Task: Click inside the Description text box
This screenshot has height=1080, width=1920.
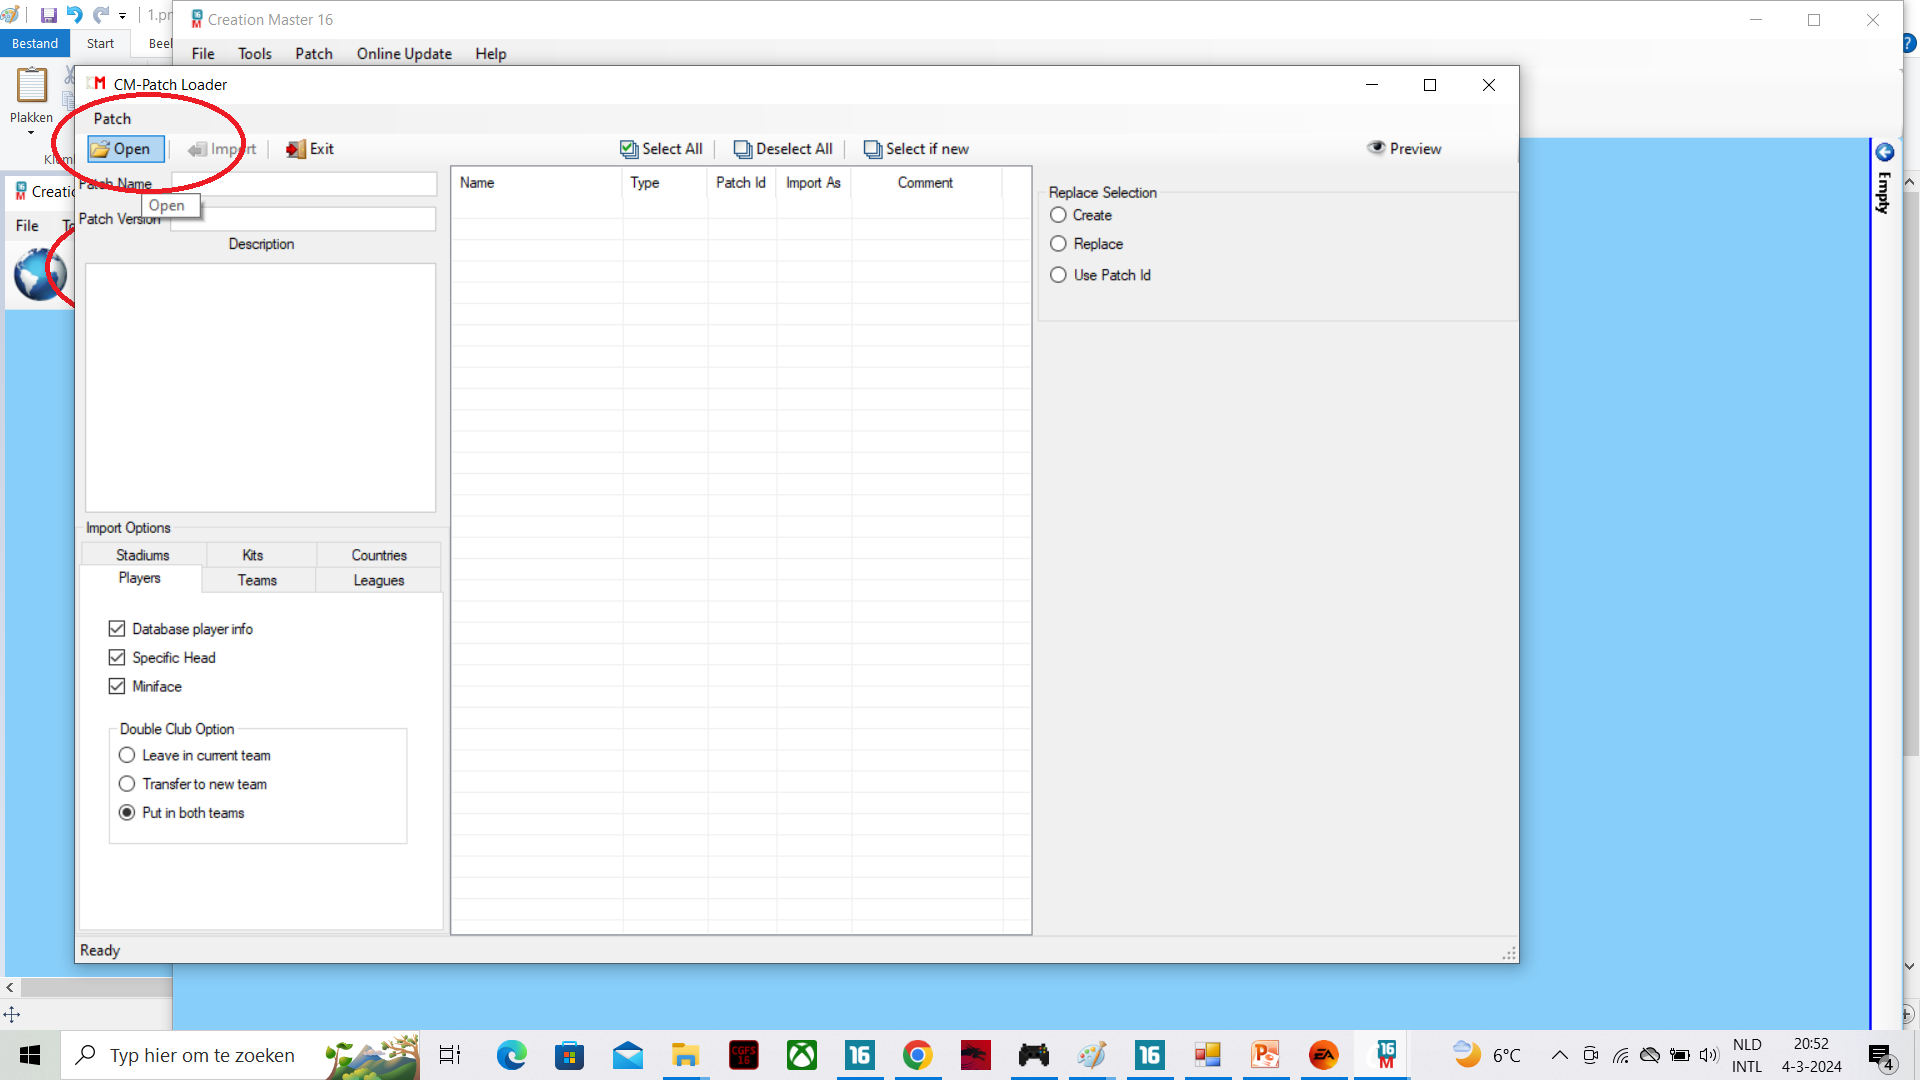Action: click(261, 388)
